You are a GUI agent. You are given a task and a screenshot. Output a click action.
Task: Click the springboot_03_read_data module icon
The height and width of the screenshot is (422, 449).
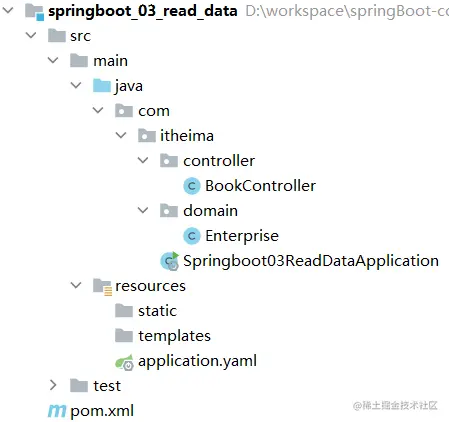pos(35,12)
